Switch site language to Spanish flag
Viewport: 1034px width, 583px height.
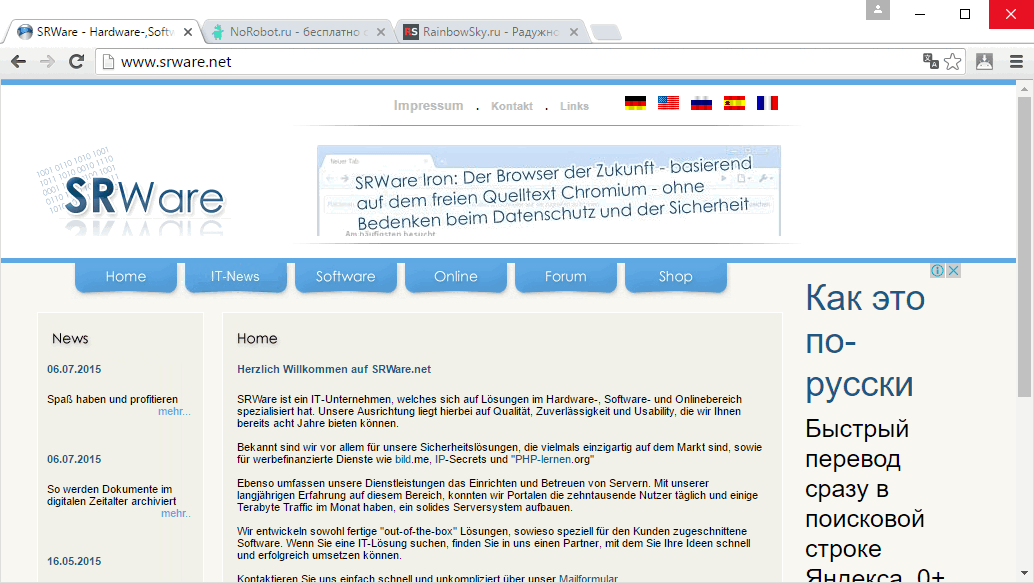(x=734, y=103)
